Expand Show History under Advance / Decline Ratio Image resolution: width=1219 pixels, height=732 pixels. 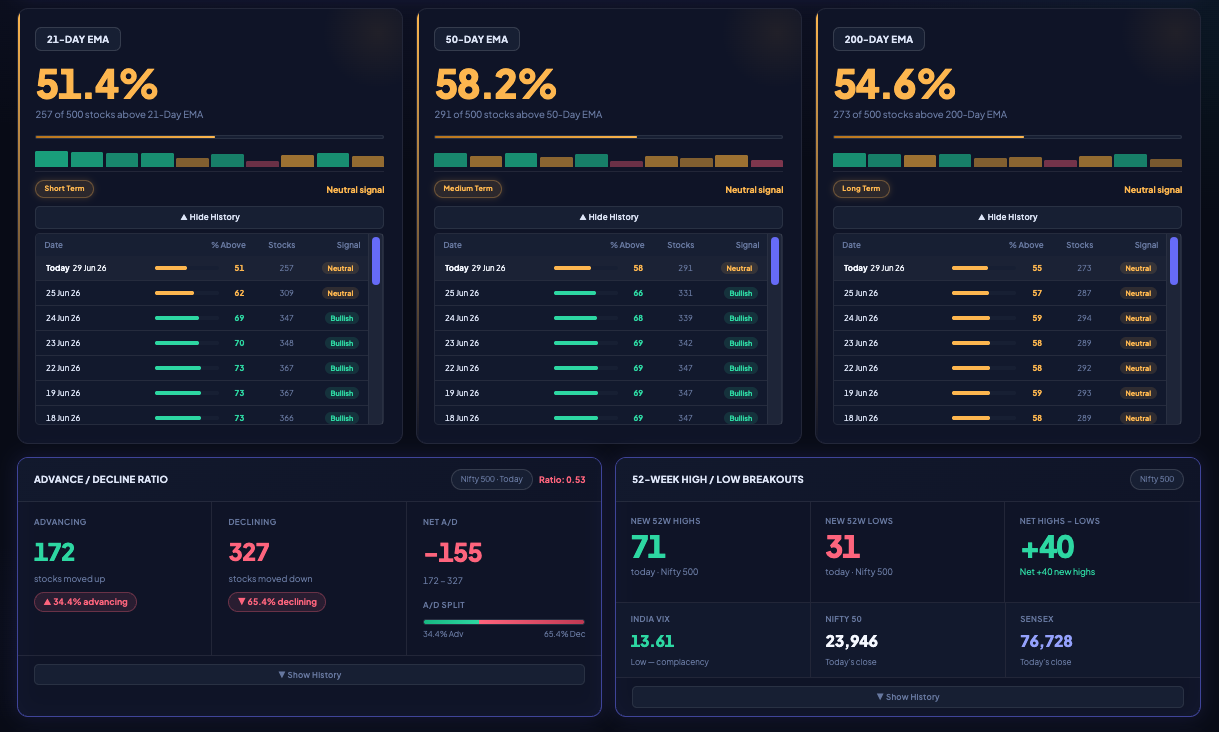(309, 675)
